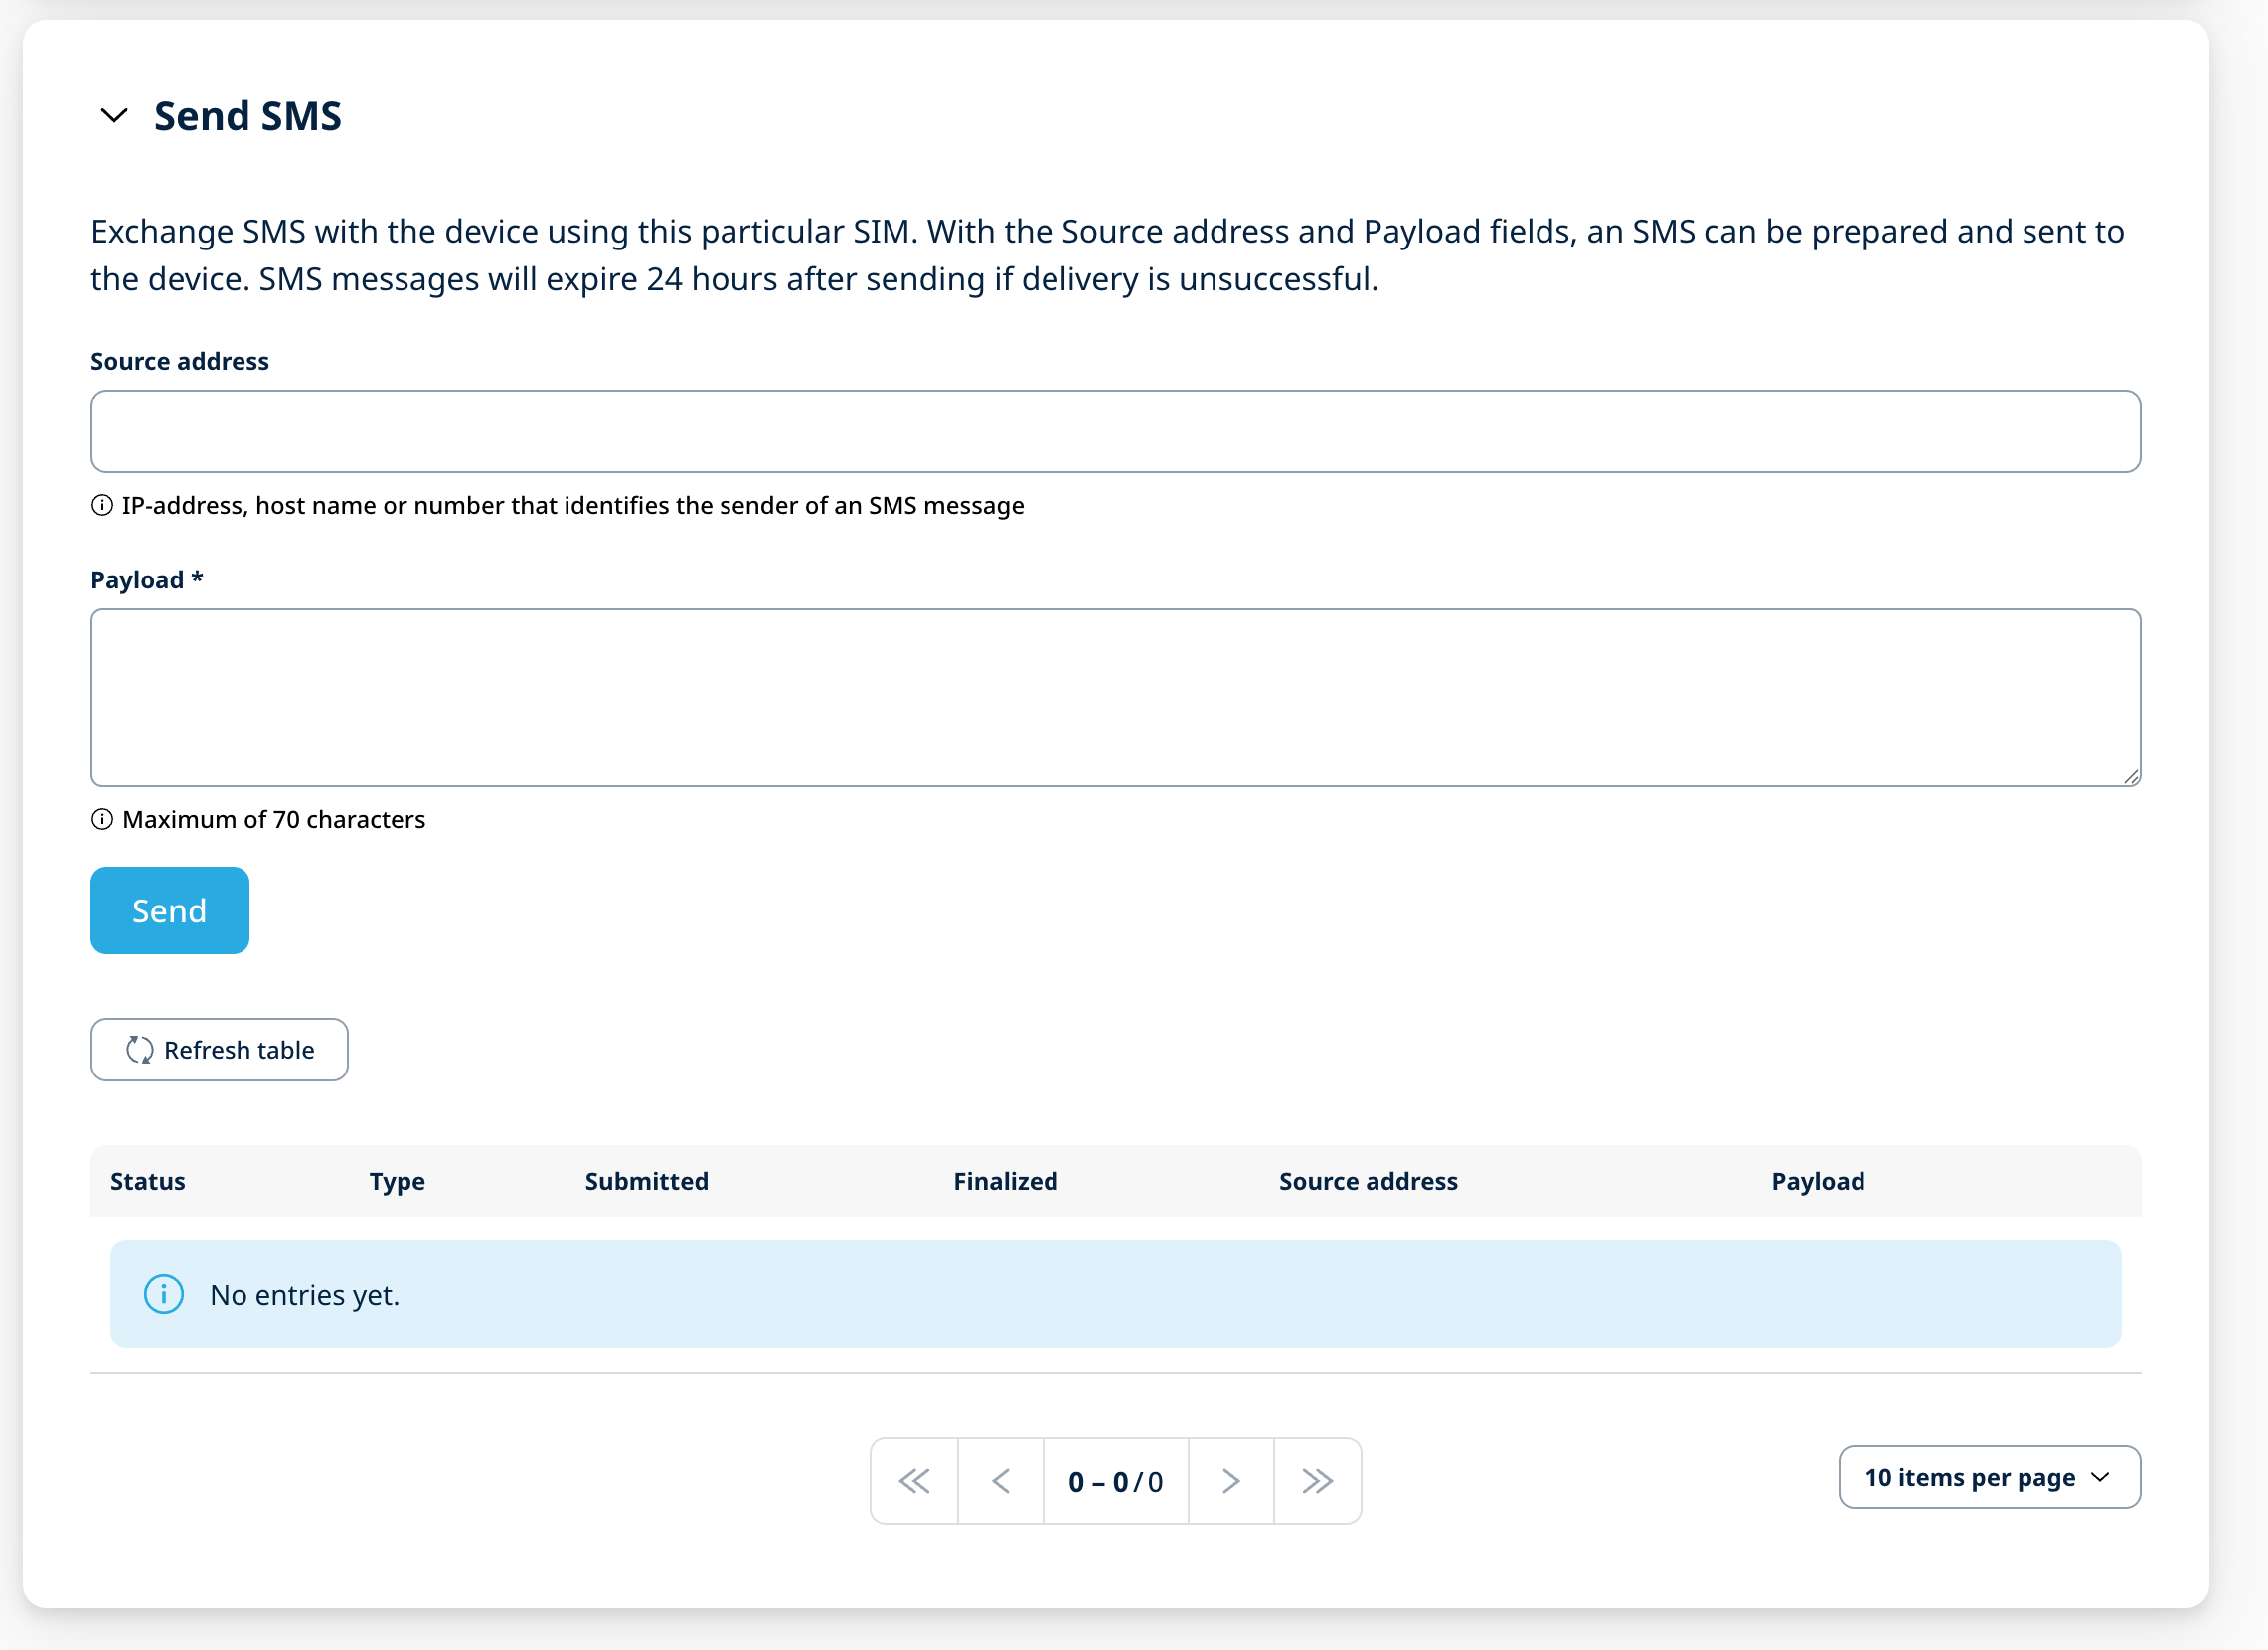2268x1650 pixels.
Task: Click the Refresh table button
Action: tap(219, 1049)
